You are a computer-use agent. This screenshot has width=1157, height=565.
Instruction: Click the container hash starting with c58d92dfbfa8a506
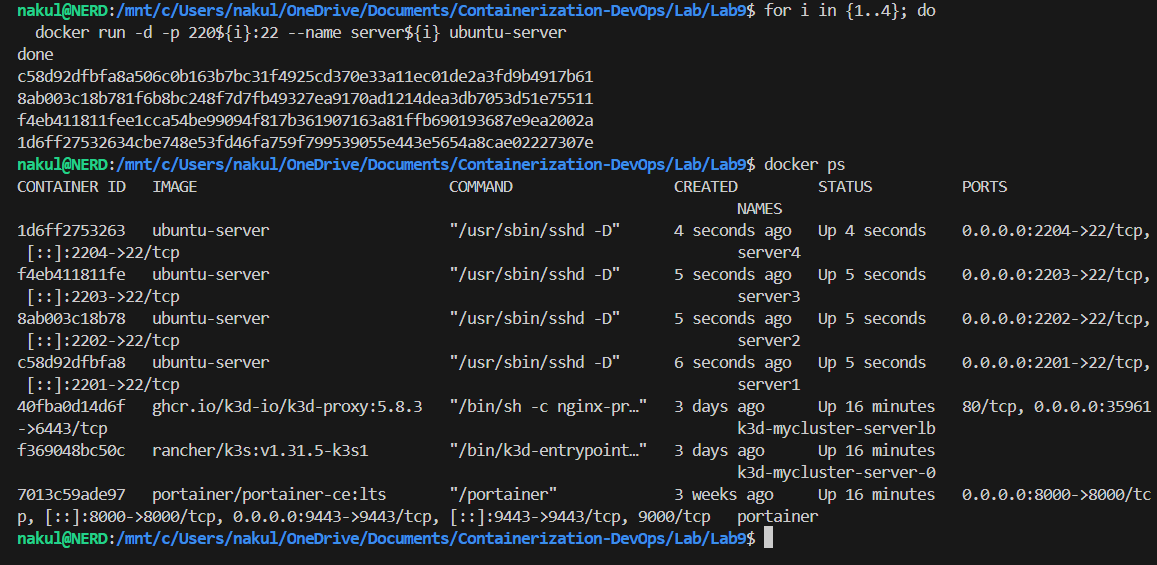click(x=305, y=77)
